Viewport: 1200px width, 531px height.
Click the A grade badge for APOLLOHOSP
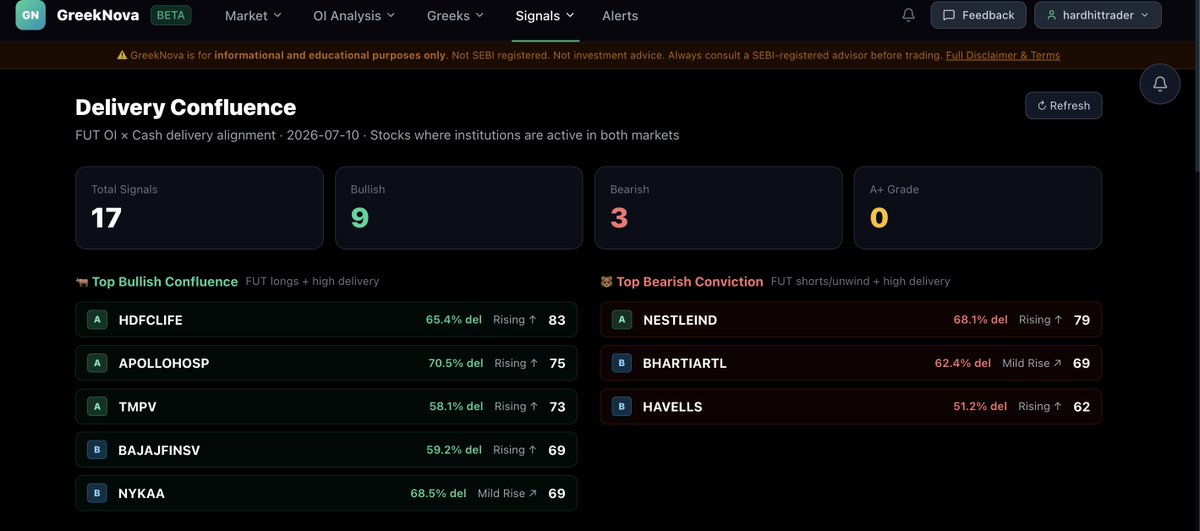[x=97, y=363]
